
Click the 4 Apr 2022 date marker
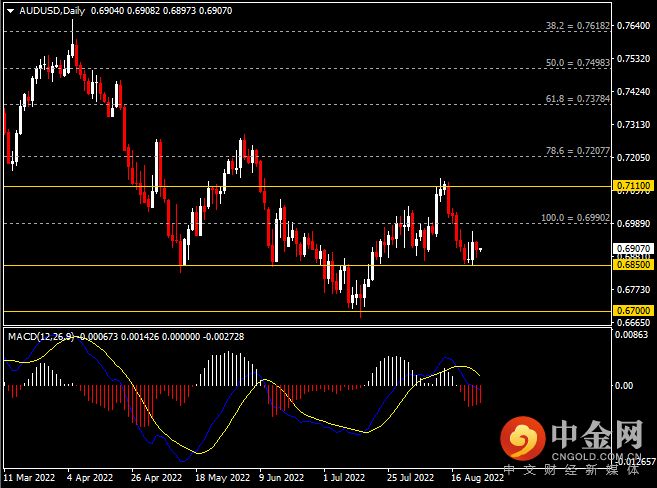(x=90, y=478)
